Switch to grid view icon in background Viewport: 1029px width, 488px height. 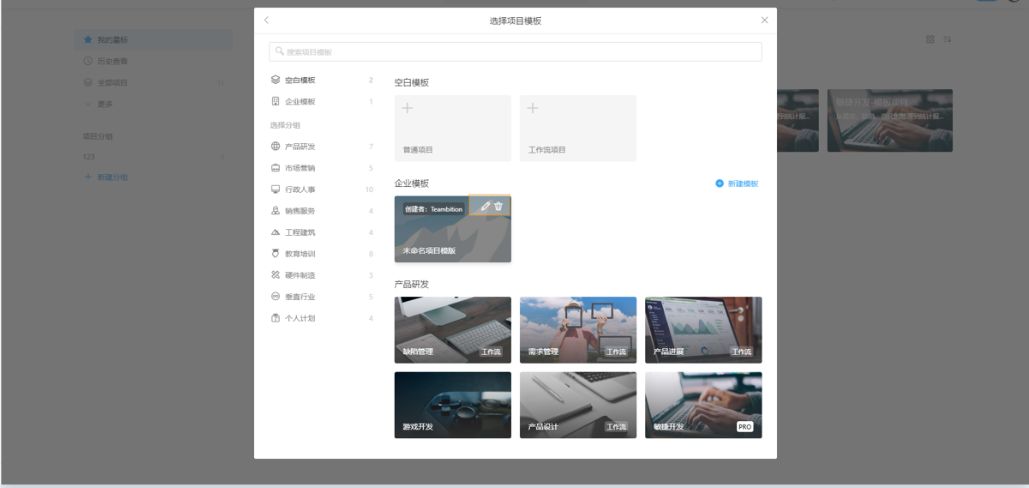coord(930,39)
